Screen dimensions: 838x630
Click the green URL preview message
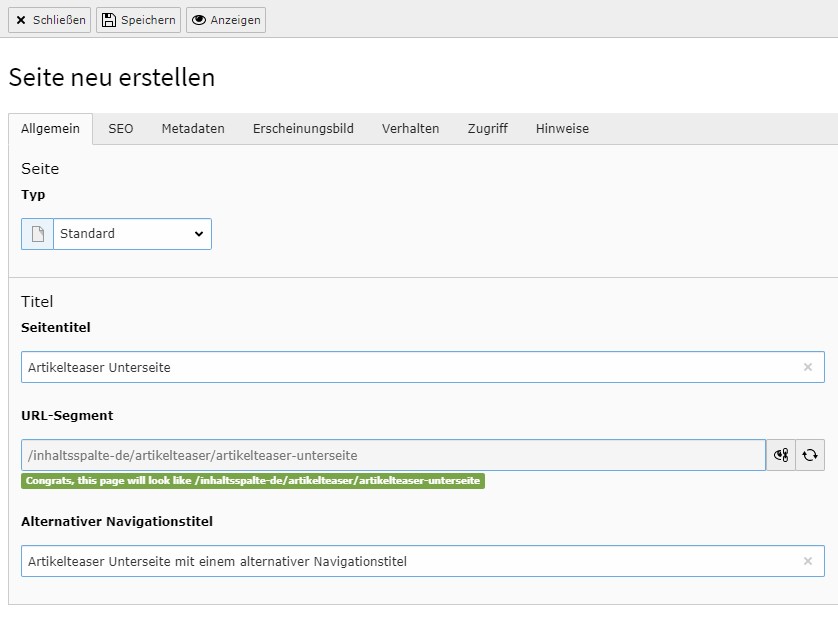252,481
